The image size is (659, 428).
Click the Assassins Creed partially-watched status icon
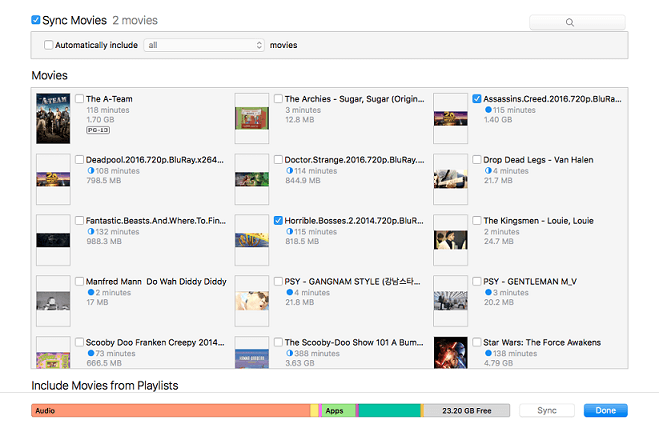(x=487, y=110)
